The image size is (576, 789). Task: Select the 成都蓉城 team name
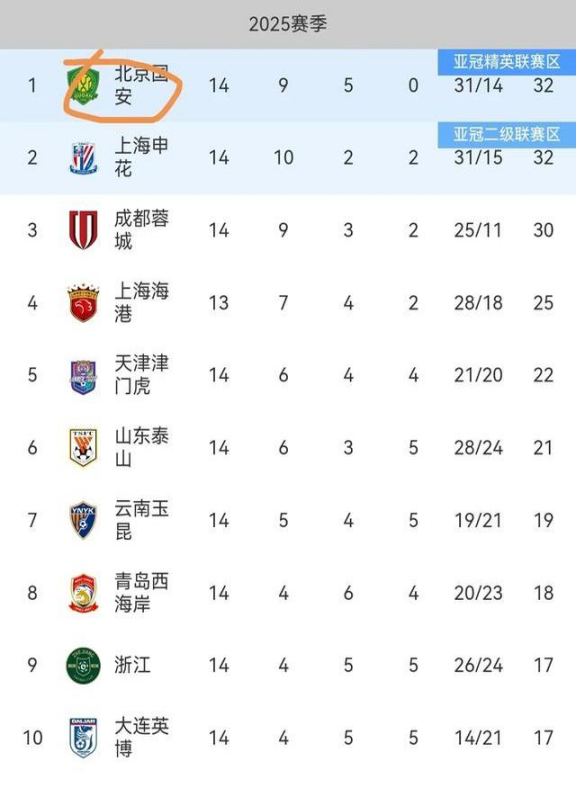pos(141,230)
